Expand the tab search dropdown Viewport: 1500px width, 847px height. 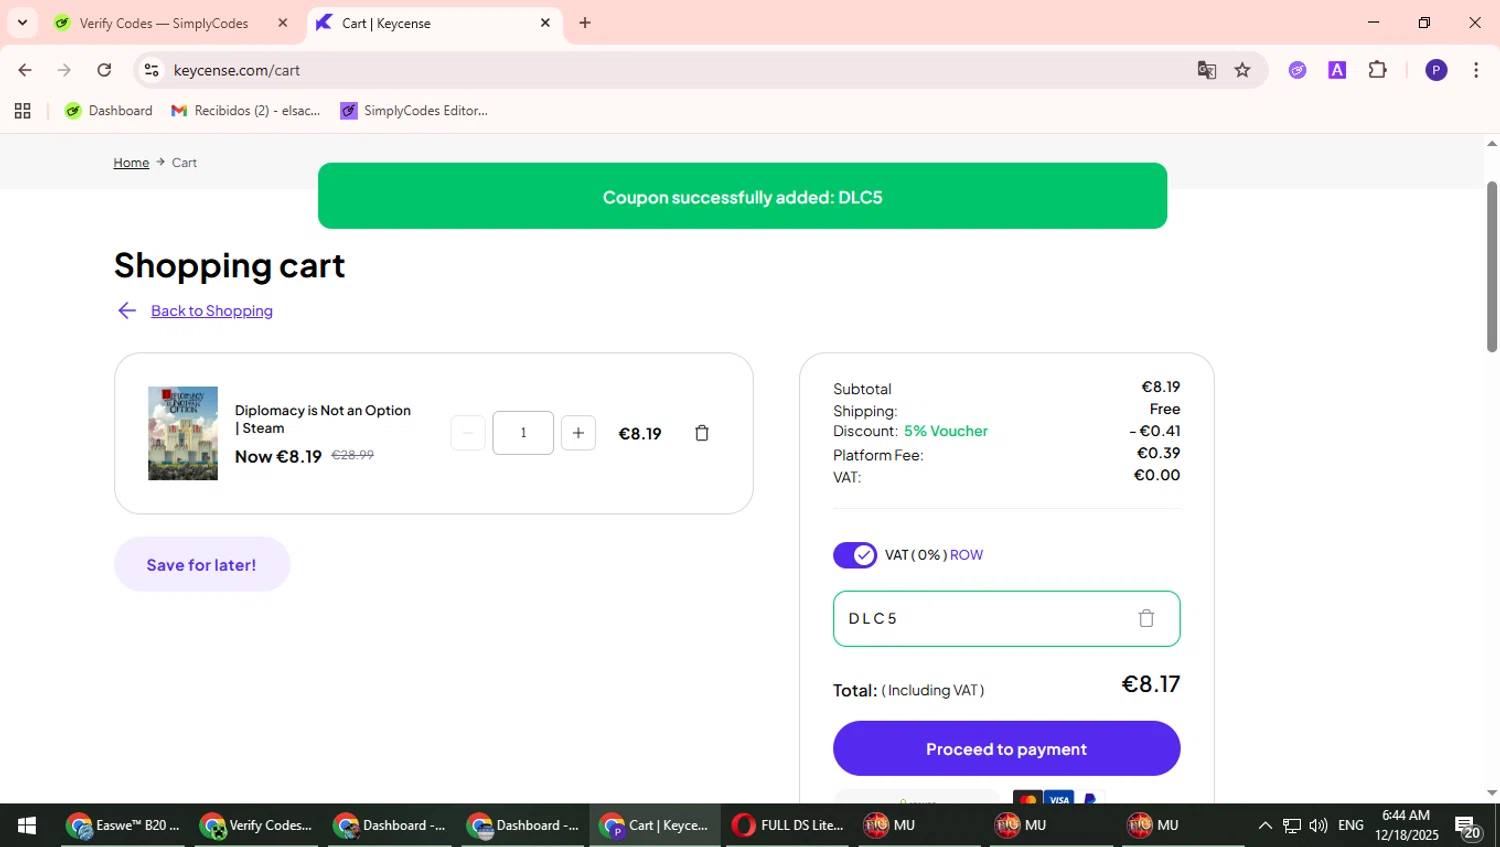point(22,23)
